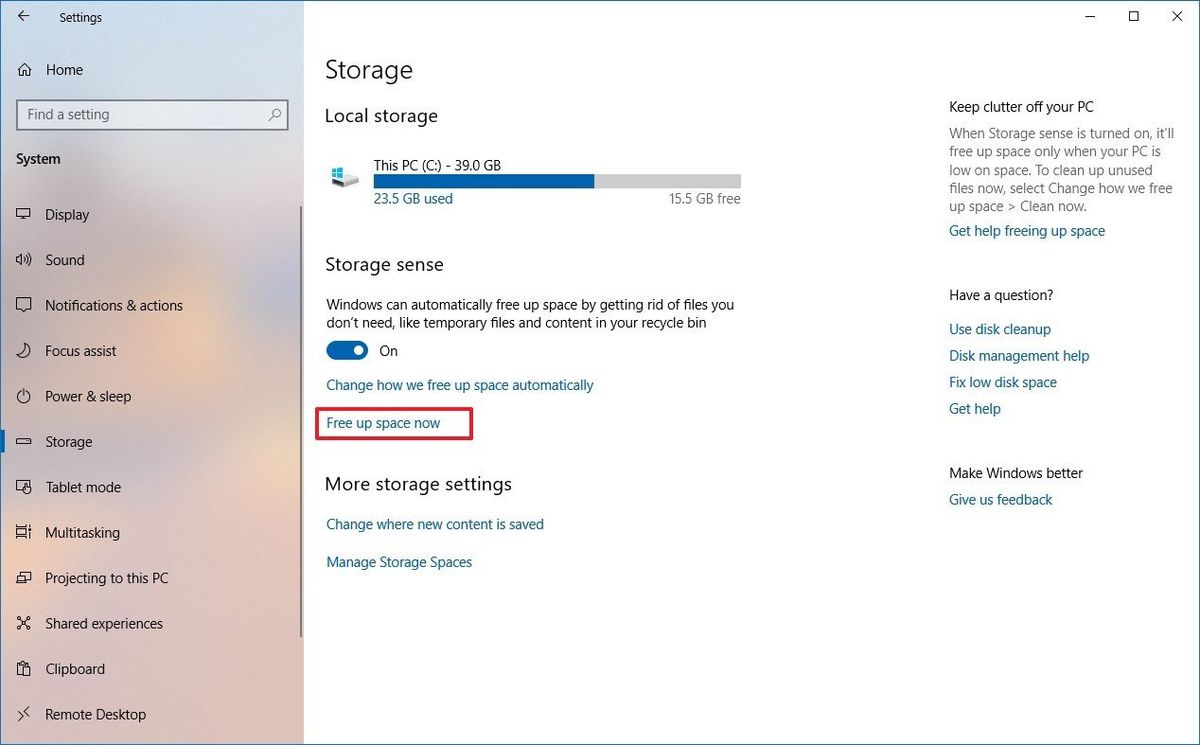Select Tablet mode from sidebar
1200x745 pixels.
coord(81,487)
